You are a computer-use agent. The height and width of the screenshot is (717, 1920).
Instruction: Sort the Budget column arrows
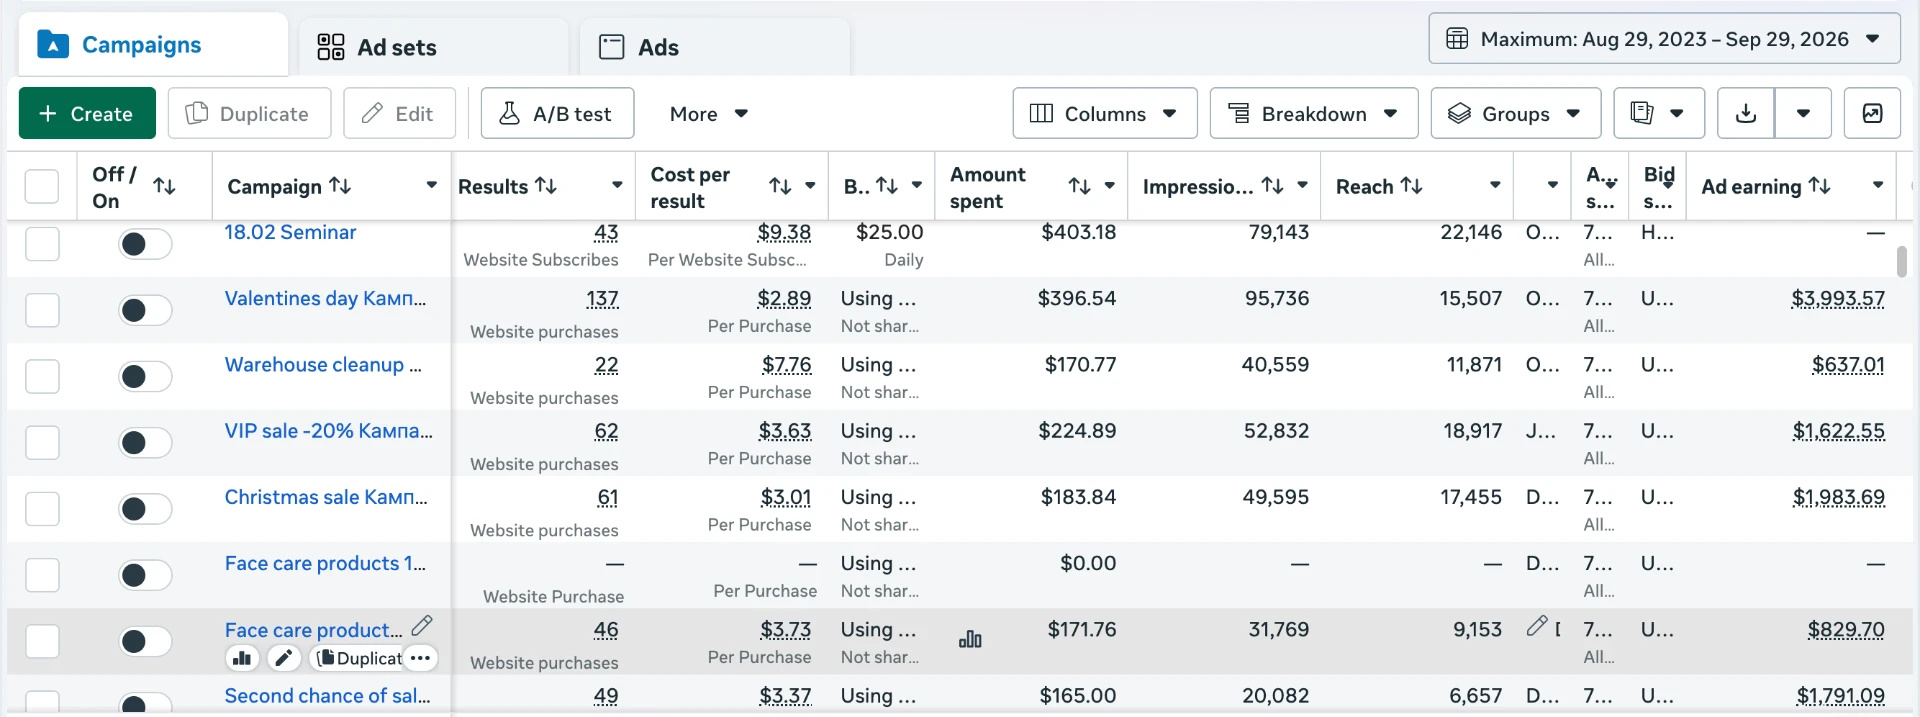[x=887, y=185]
